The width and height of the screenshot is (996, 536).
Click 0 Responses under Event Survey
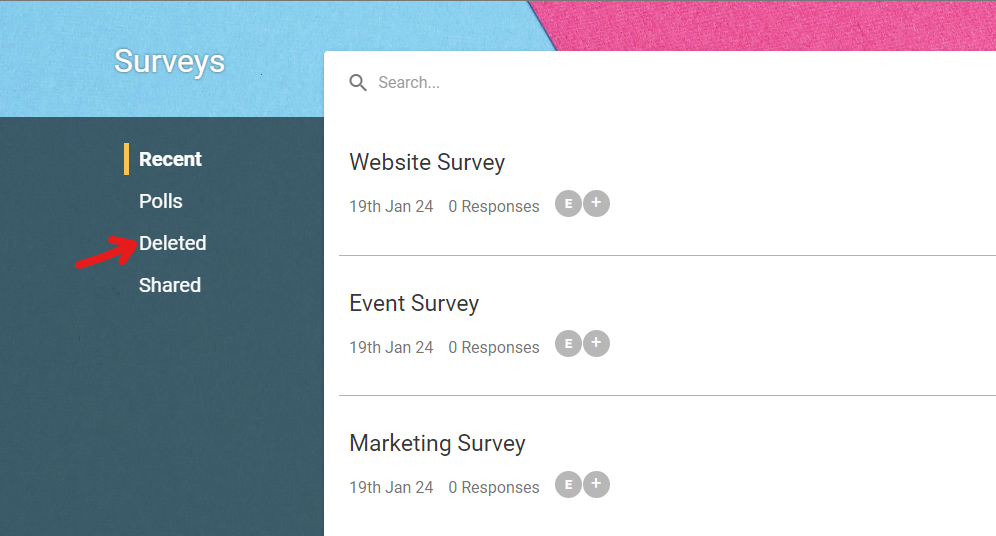click(494, 347)
